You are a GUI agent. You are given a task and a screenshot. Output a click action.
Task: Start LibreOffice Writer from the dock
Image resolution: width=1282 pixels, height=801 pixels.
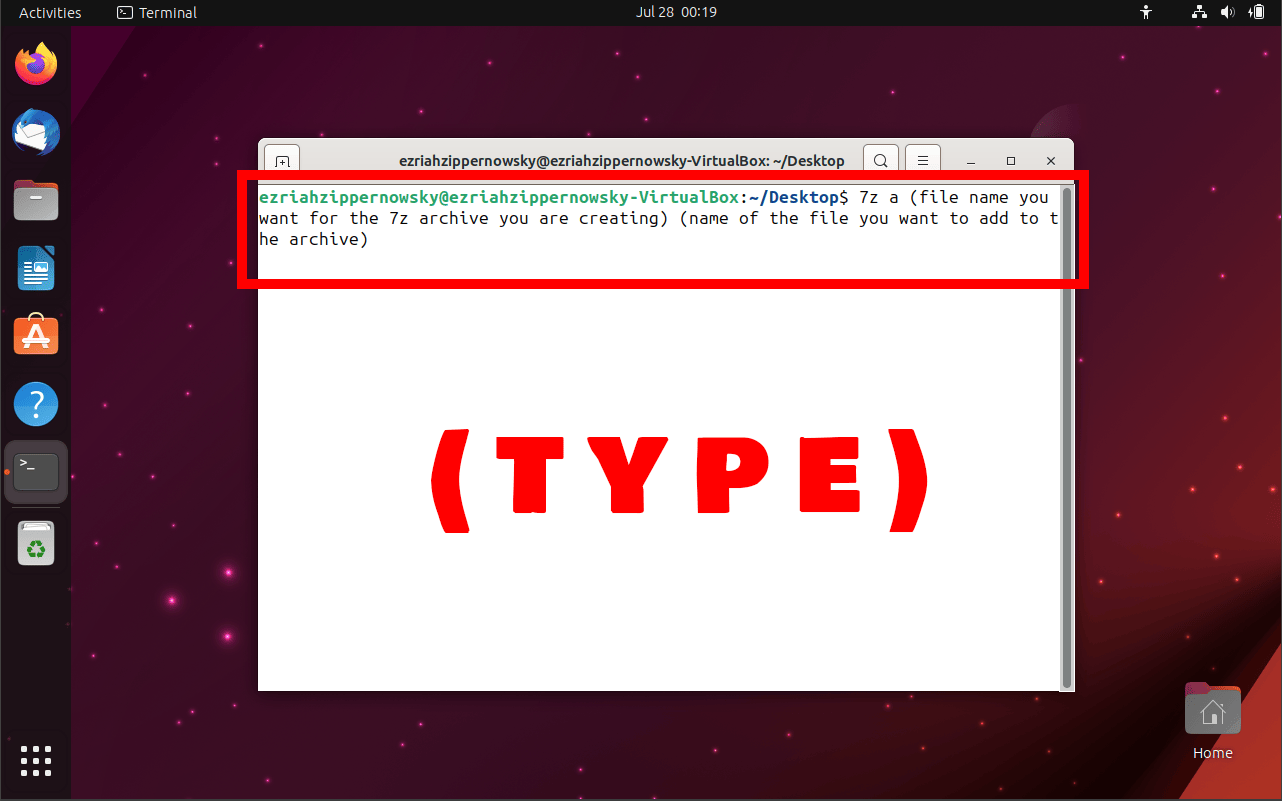[35, 268]
